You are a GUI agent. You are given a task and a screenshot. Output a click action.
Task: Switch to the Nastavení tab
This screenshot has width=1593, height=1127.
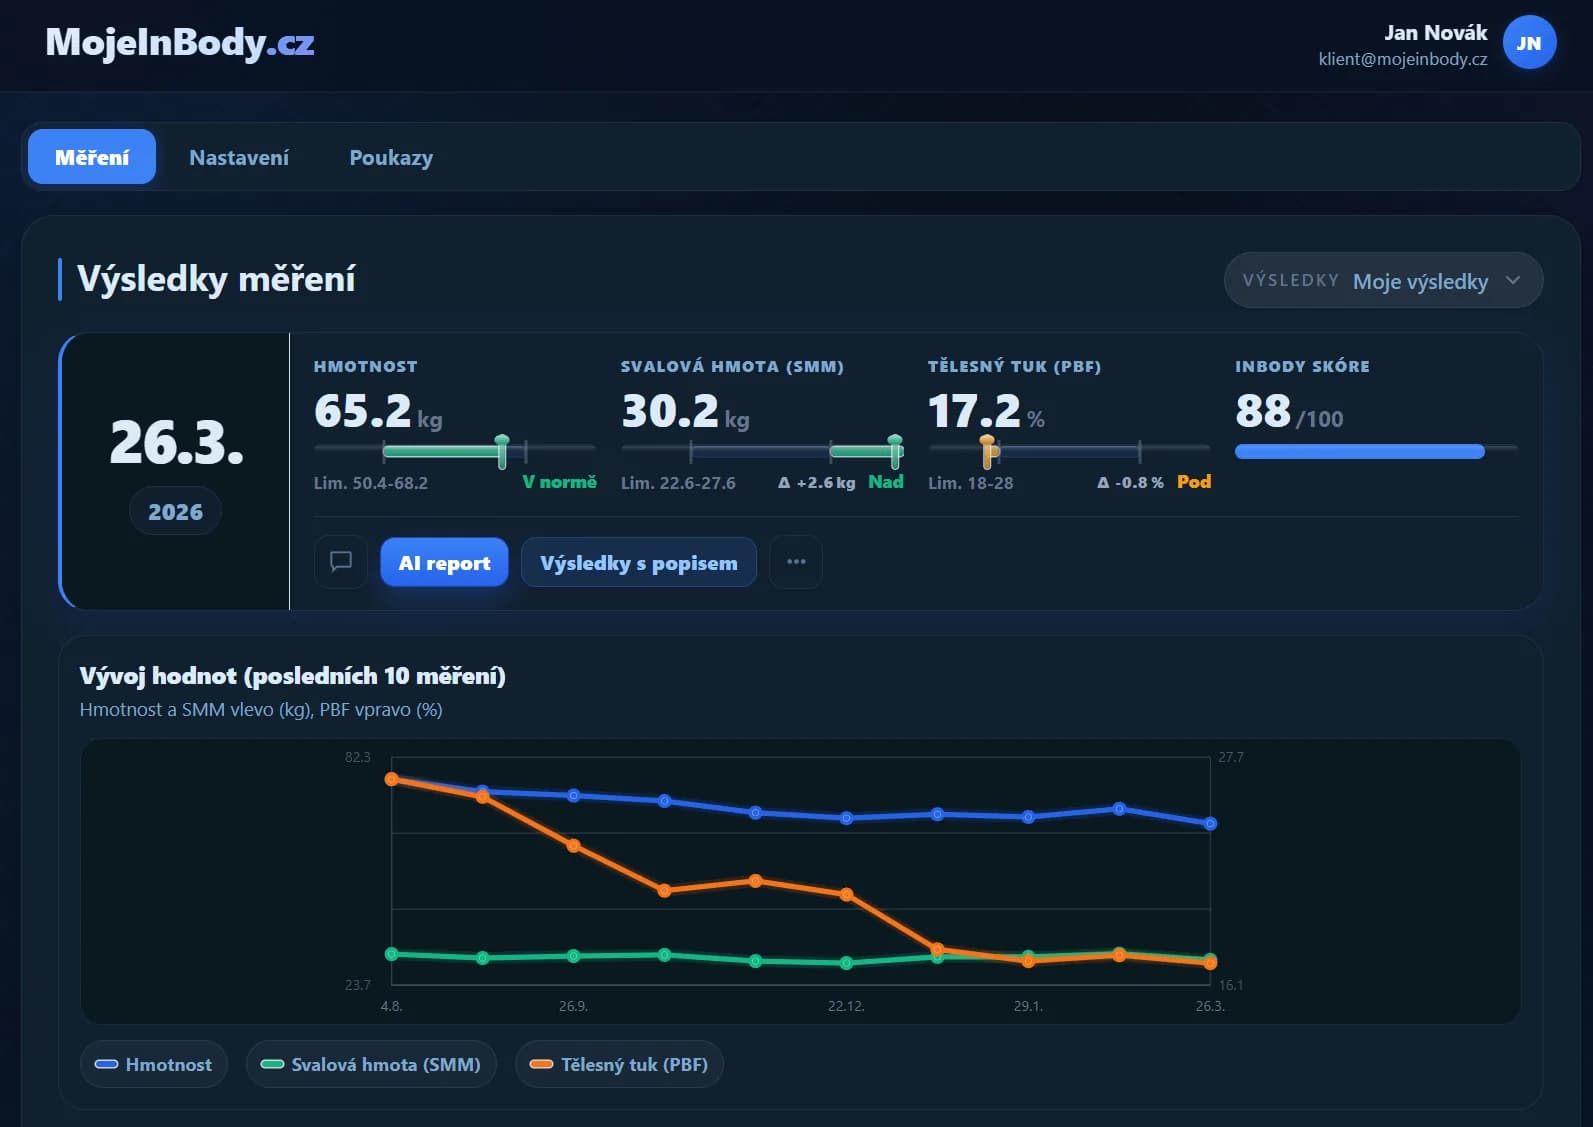(x=239, y=157)
